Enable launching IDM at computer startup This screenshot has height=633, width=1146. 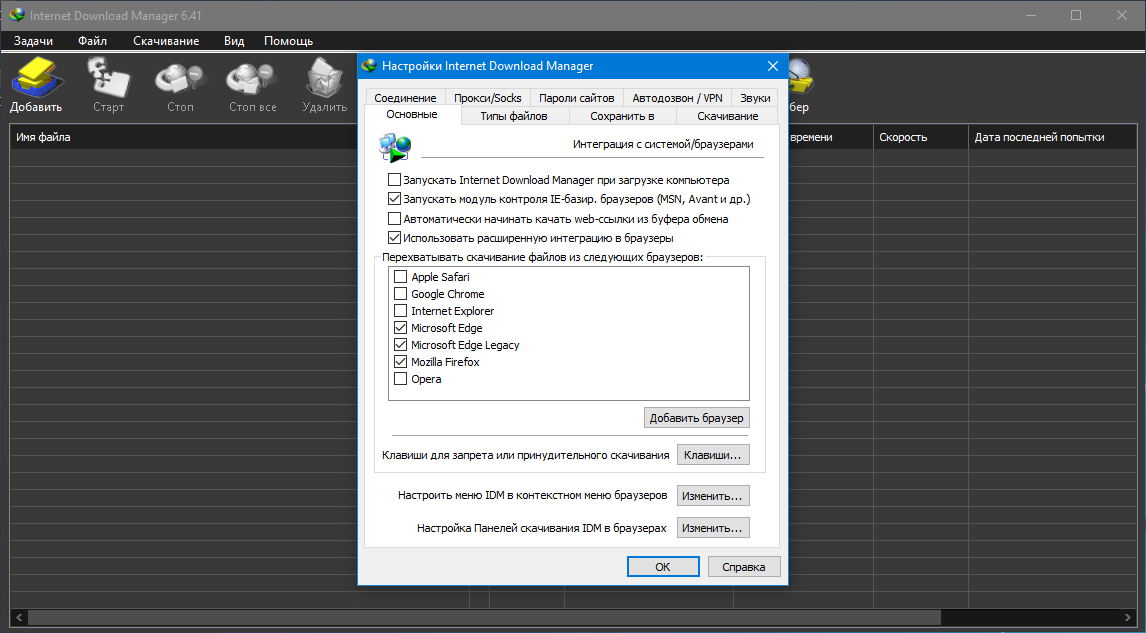393,180
